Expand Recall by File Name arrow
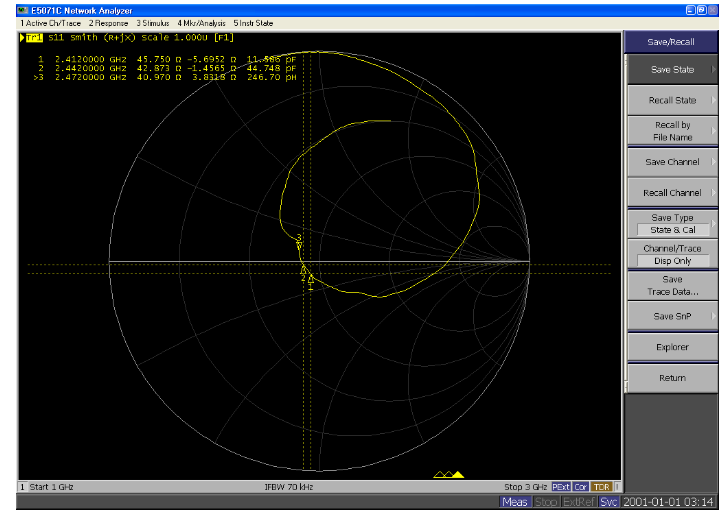 [713, 131]
